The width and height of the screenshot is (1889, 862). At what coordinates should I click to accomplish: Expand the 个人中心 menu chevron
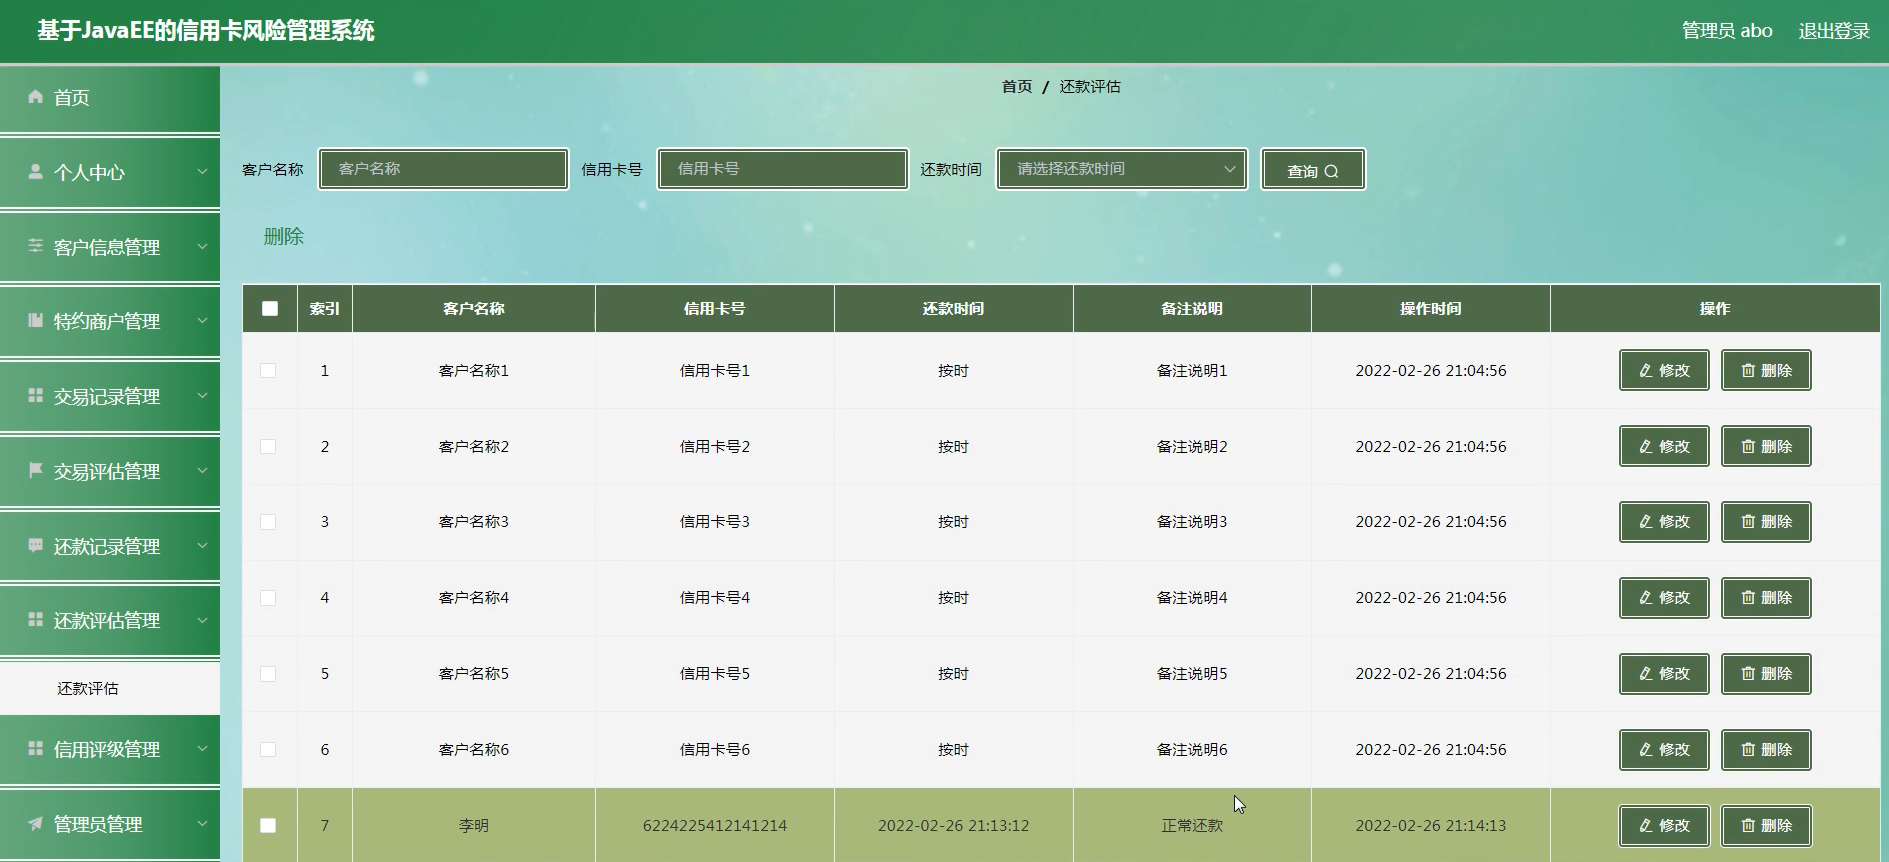pyautogui.click(x=202, y=172)
